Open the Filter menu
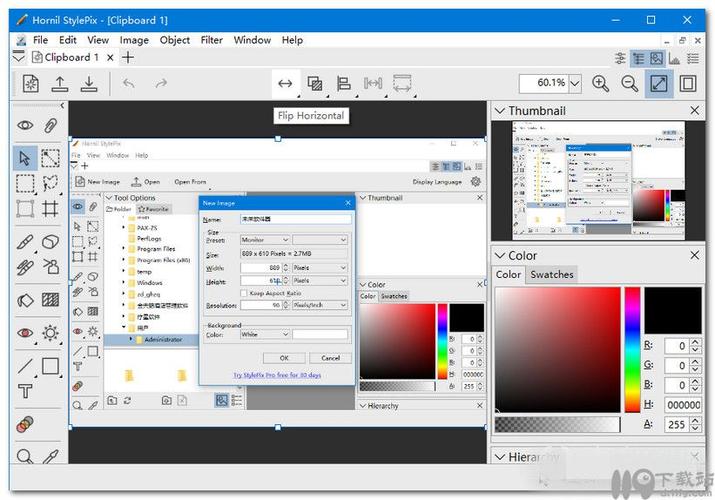The height and width of the screenshot is (500, 715). coord(212,40)
